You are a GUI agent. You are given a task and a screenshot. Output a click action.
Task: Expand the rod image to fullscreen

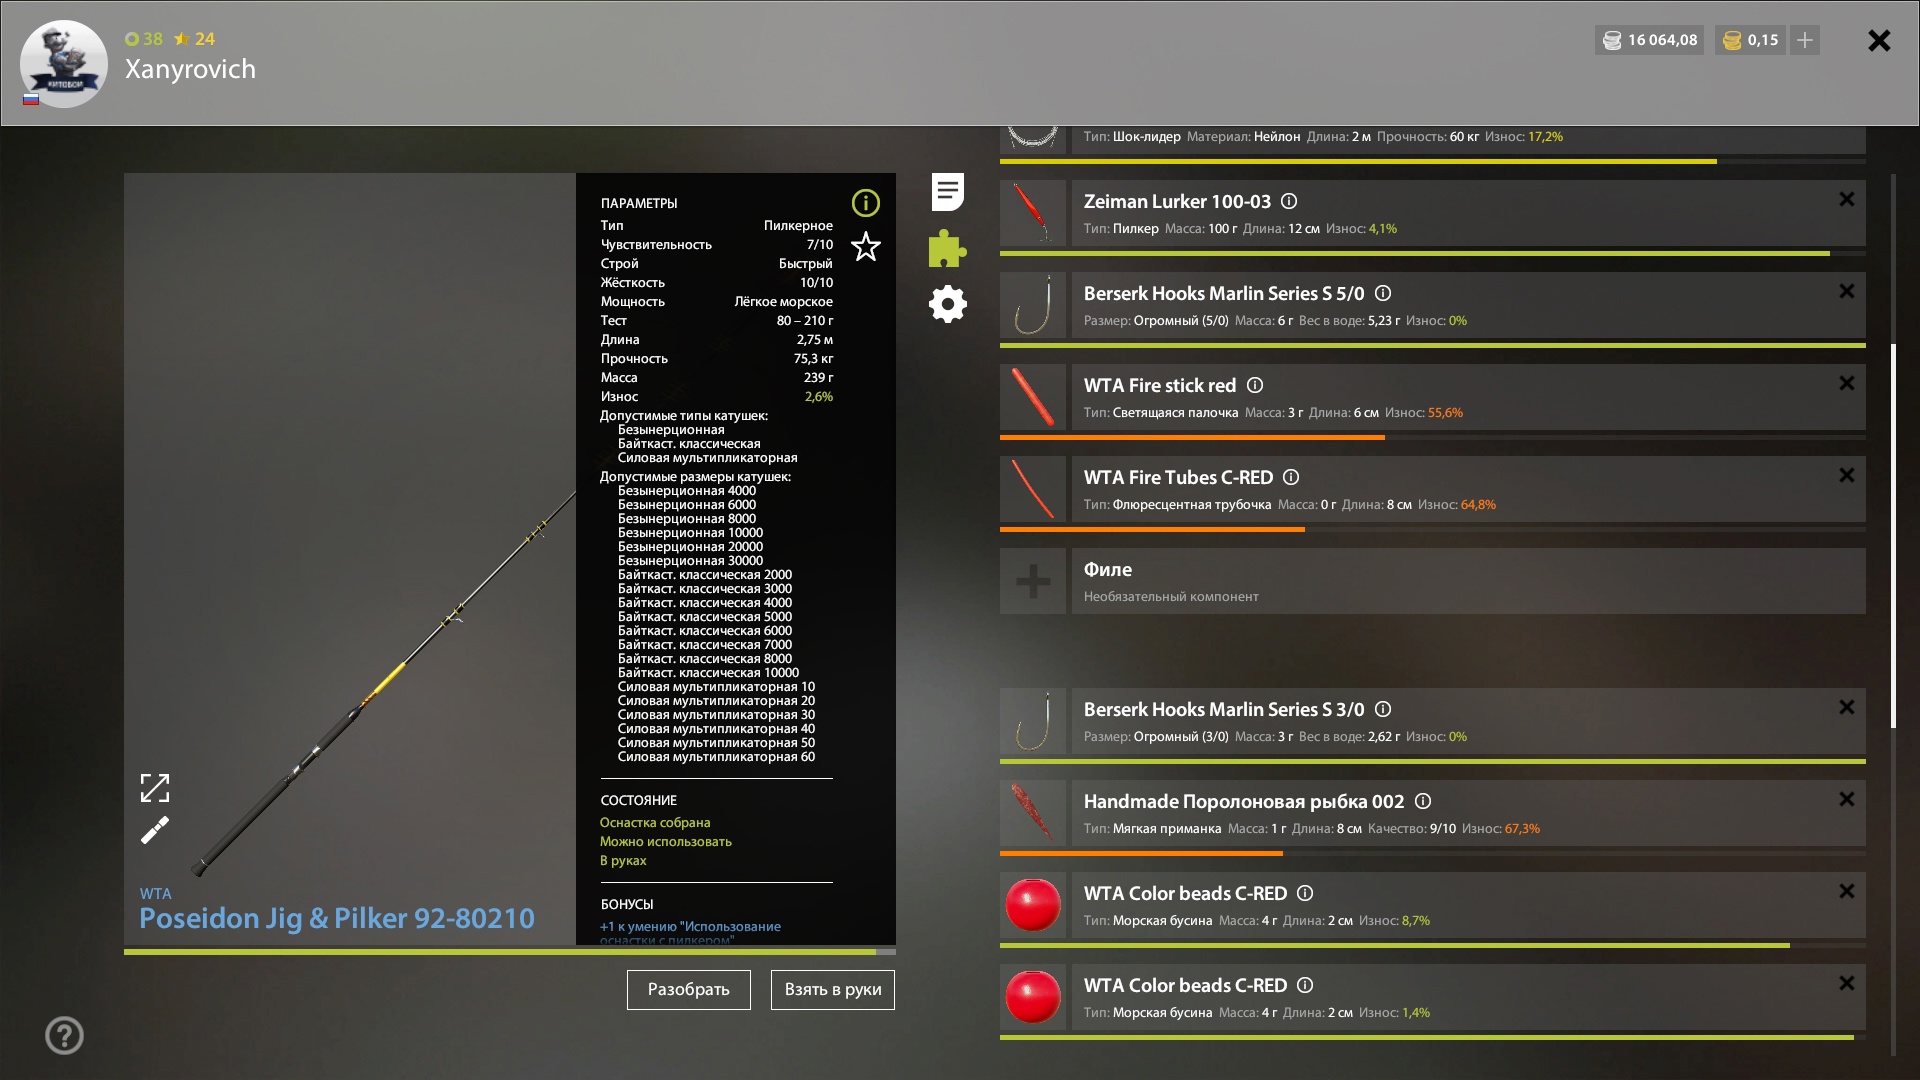[x=155, y=788]
